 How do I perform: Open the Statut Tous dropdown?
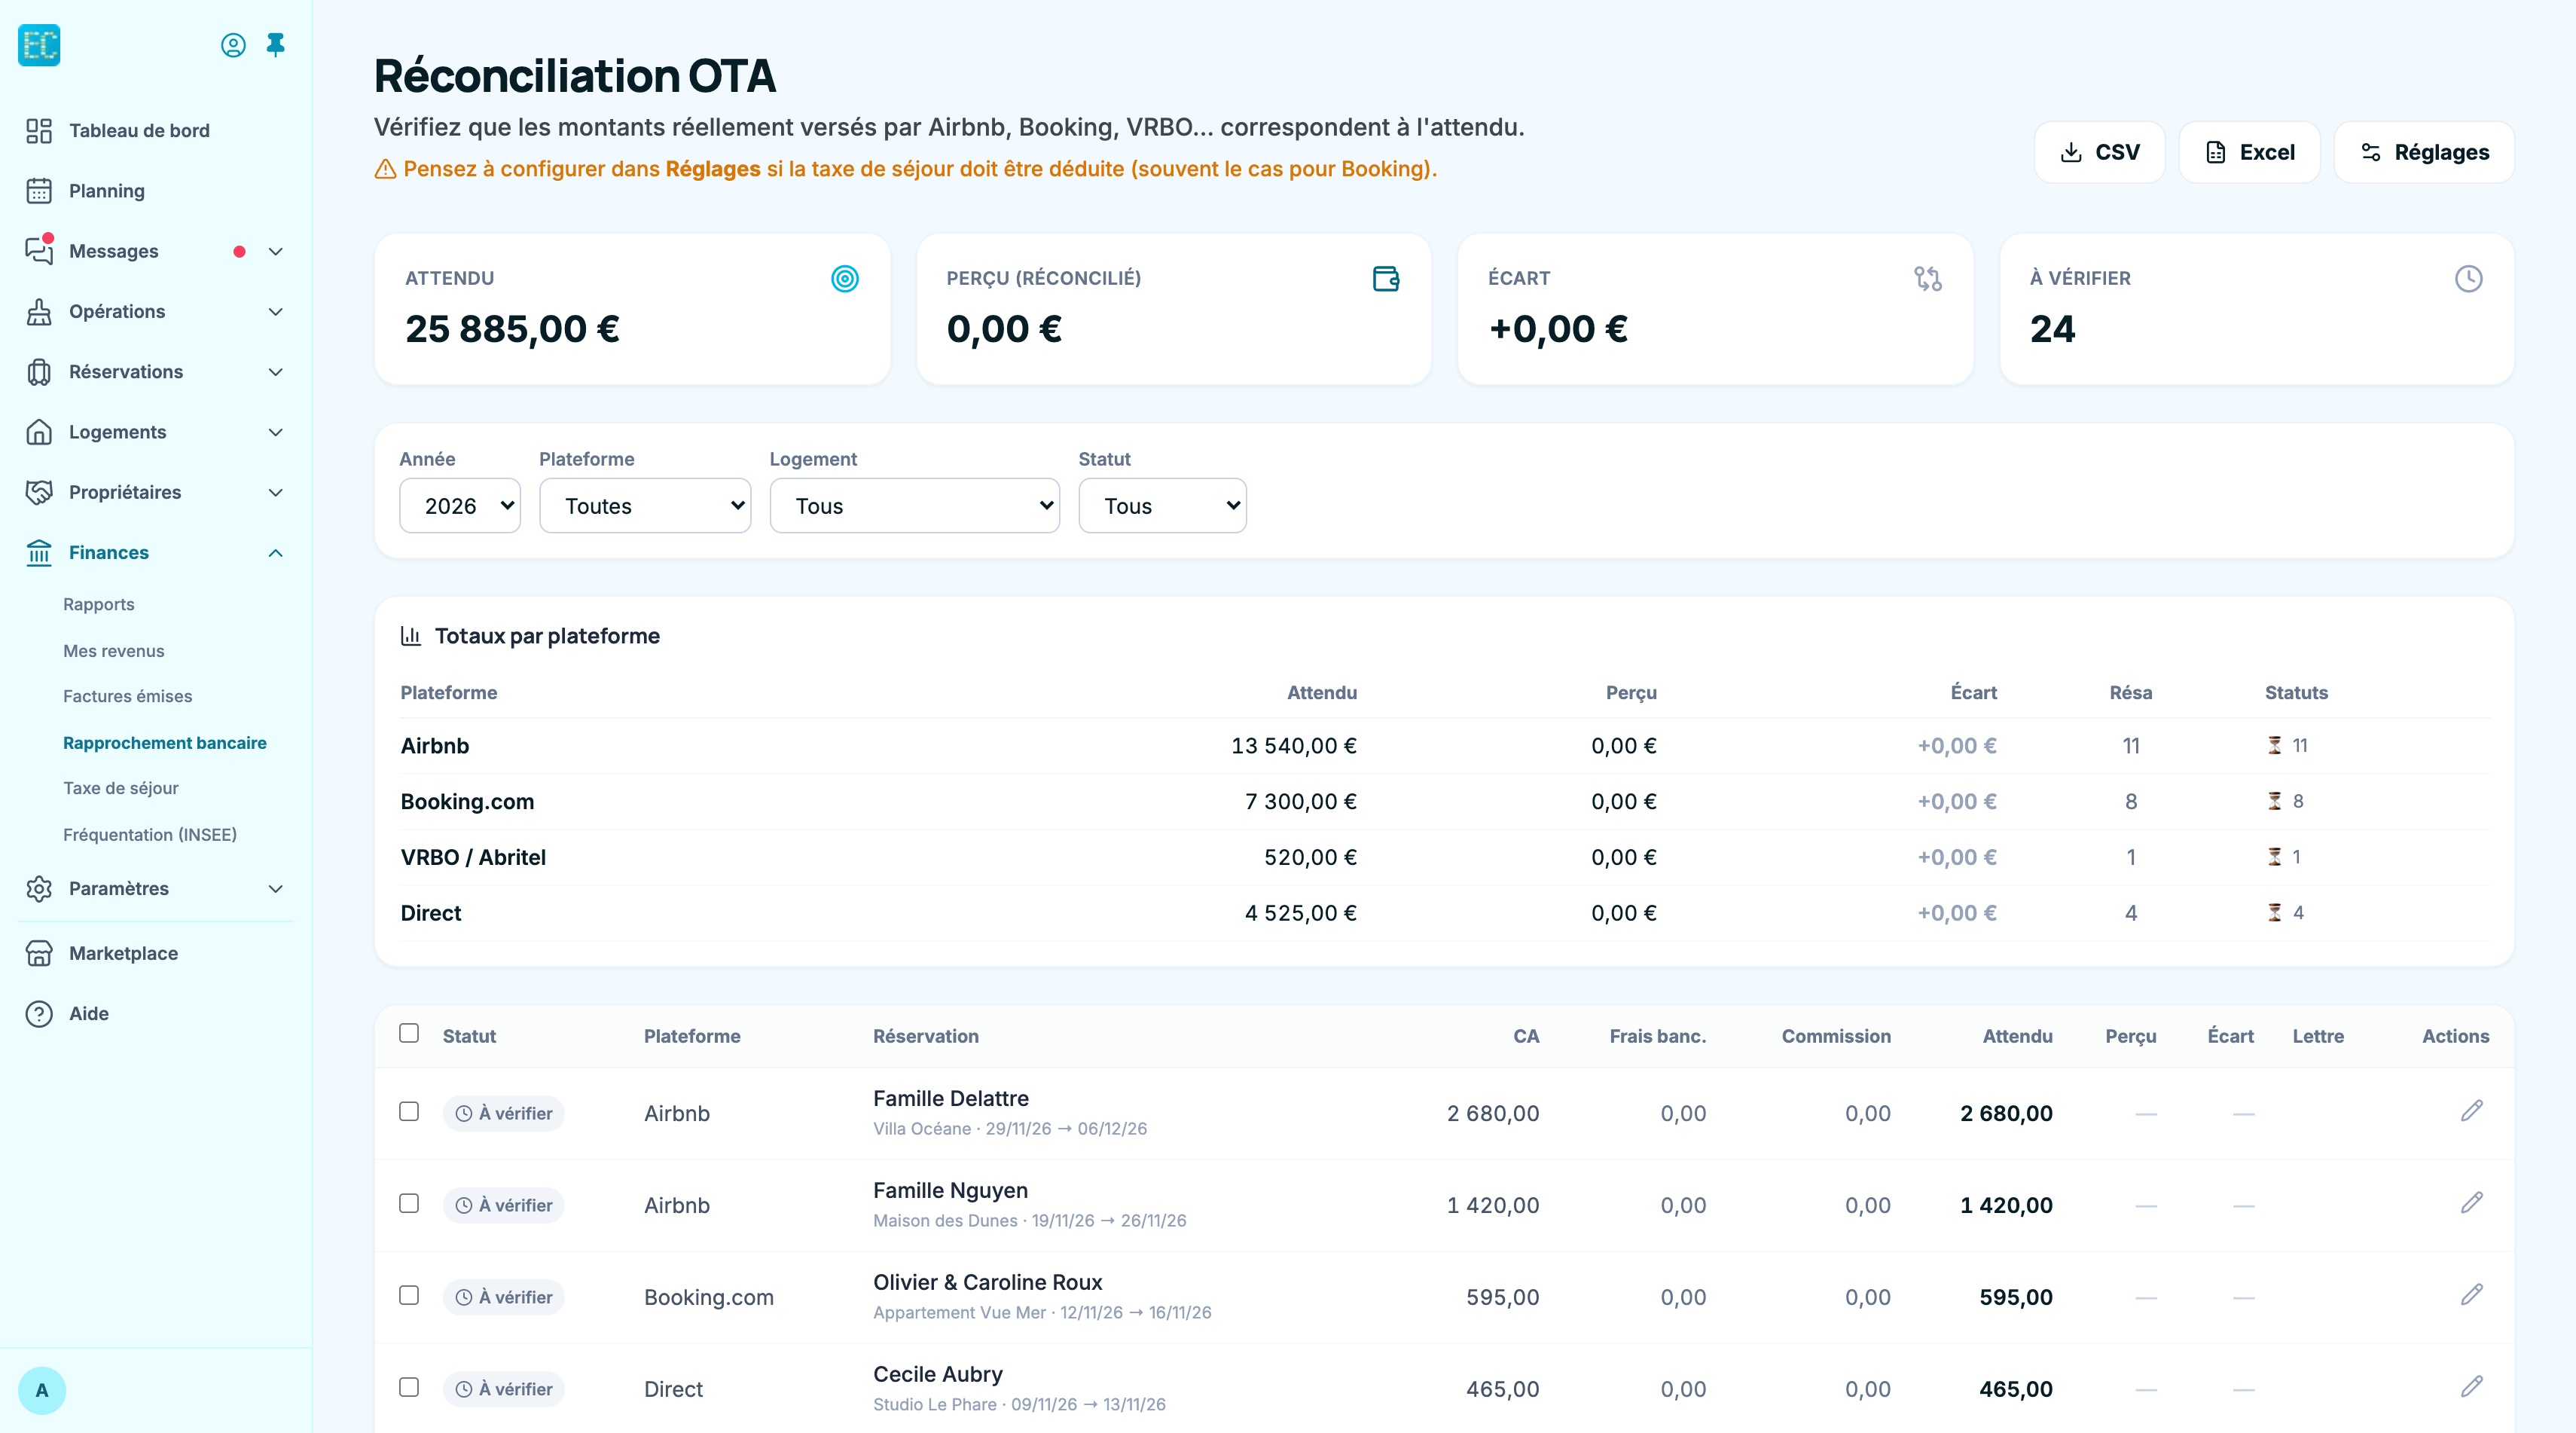coord(1162,506)
